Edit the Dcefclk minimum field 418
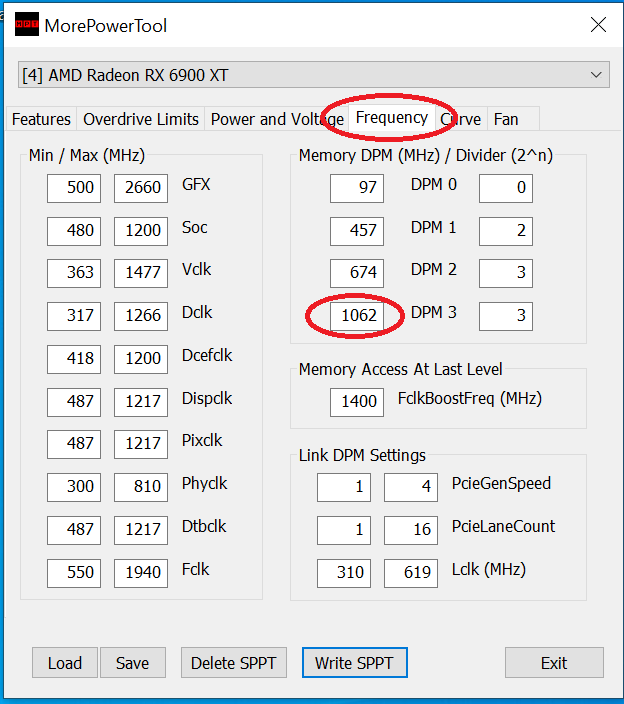Screen dimensions: 624x704 (x=74, y=359)
